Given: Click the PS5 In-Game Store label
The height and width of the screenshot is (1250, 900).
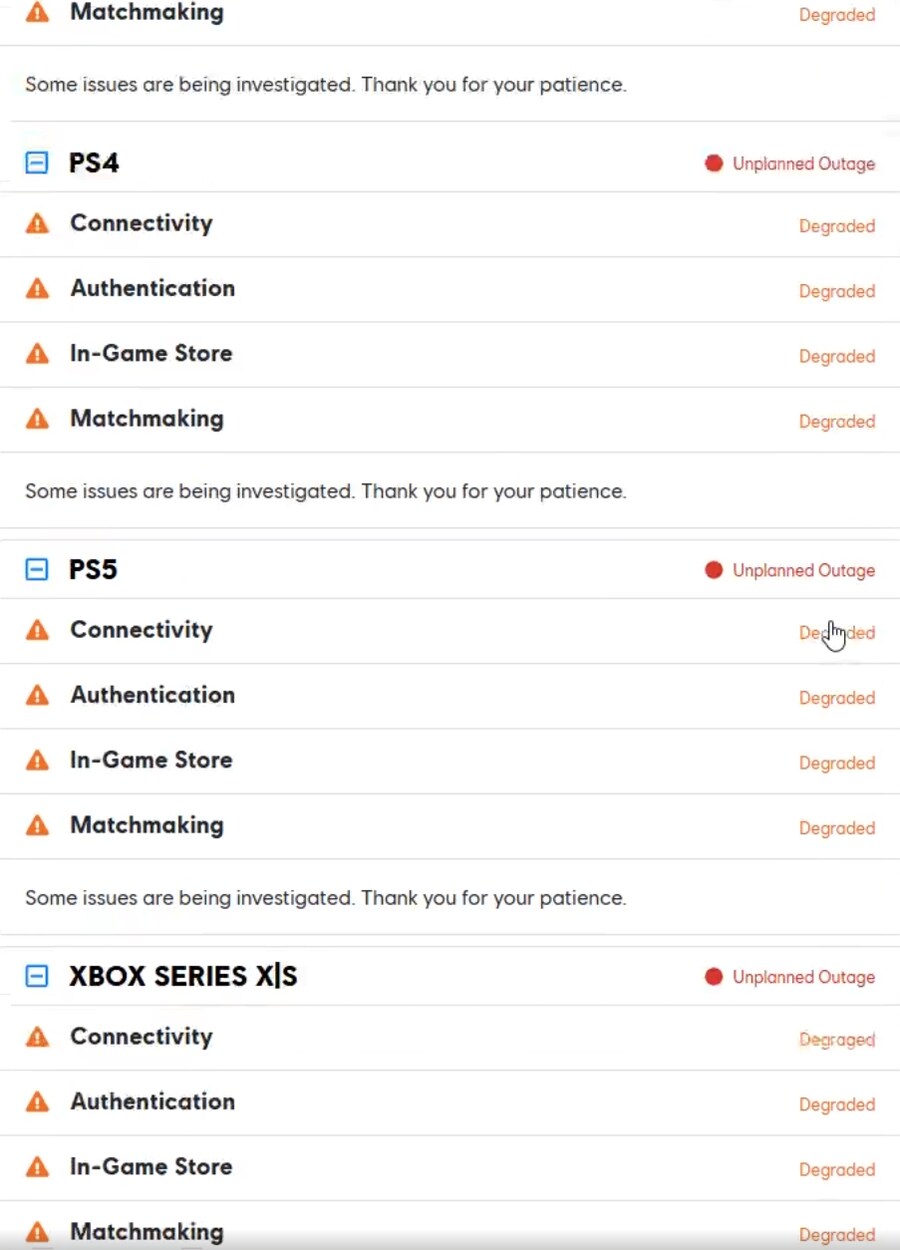Looking at the screenshot, I should (151, 760).
